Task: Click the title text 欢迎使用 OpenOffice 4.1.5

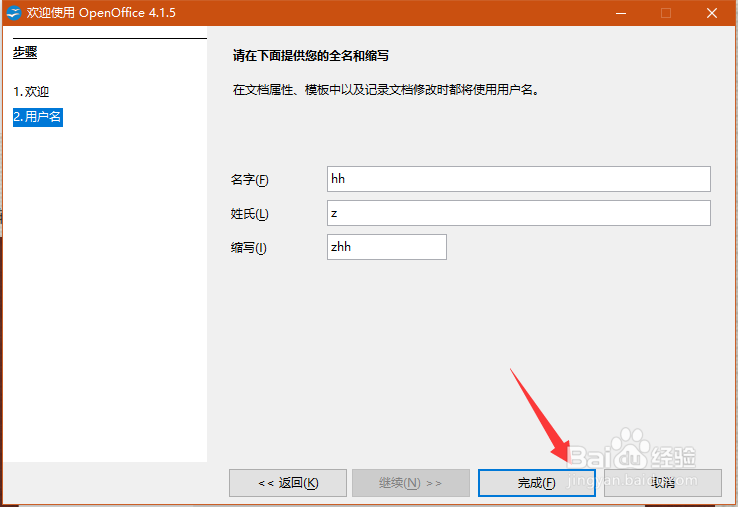Action: [x=101, y=13]
